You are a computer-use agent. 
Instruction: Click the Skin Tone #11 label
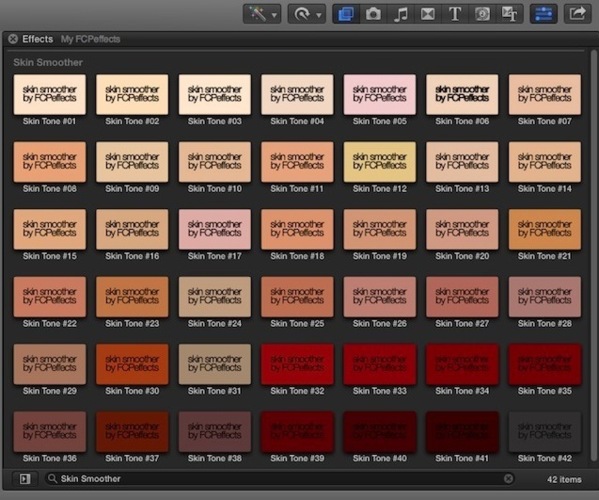tap(297, 189)
